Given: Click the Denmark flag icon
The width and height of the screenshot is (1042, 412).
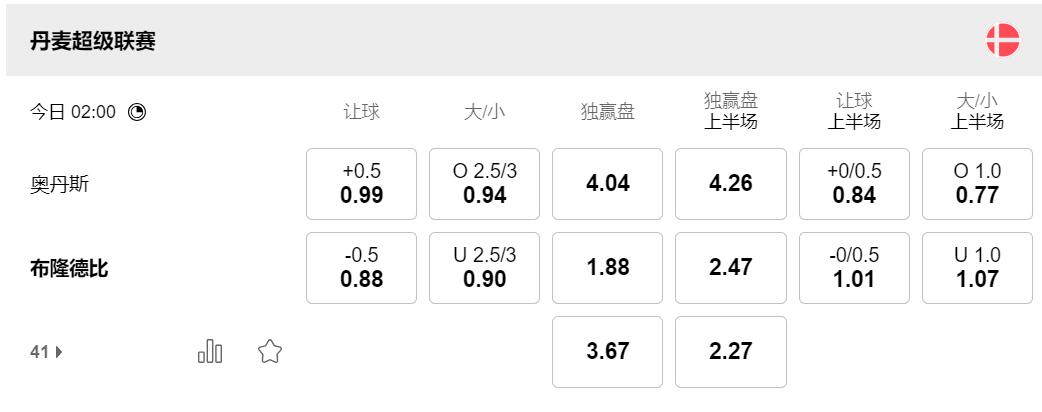Looking at the screenshot, I should point(1002,41).
